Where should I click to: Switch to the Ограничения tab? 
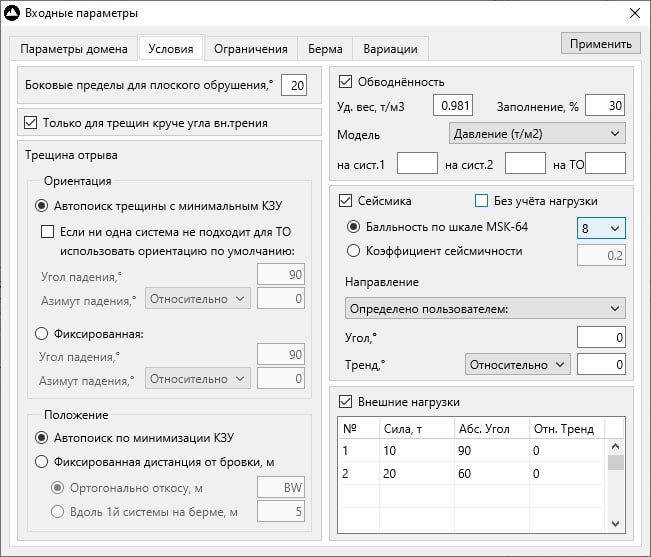tap(251, 49)
